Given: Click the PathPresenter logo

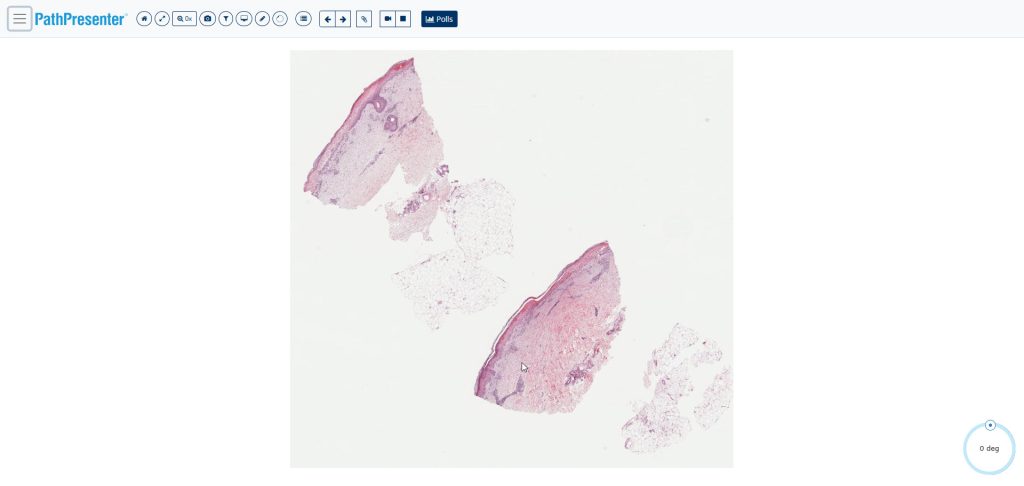Looking at the screenshot, I should coord(81,19).
